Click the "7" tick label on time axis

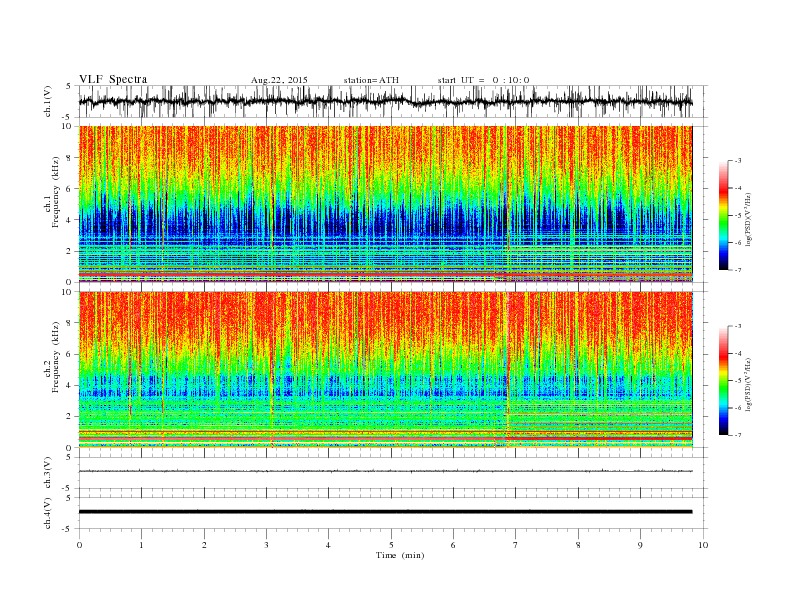coord(515,545)
